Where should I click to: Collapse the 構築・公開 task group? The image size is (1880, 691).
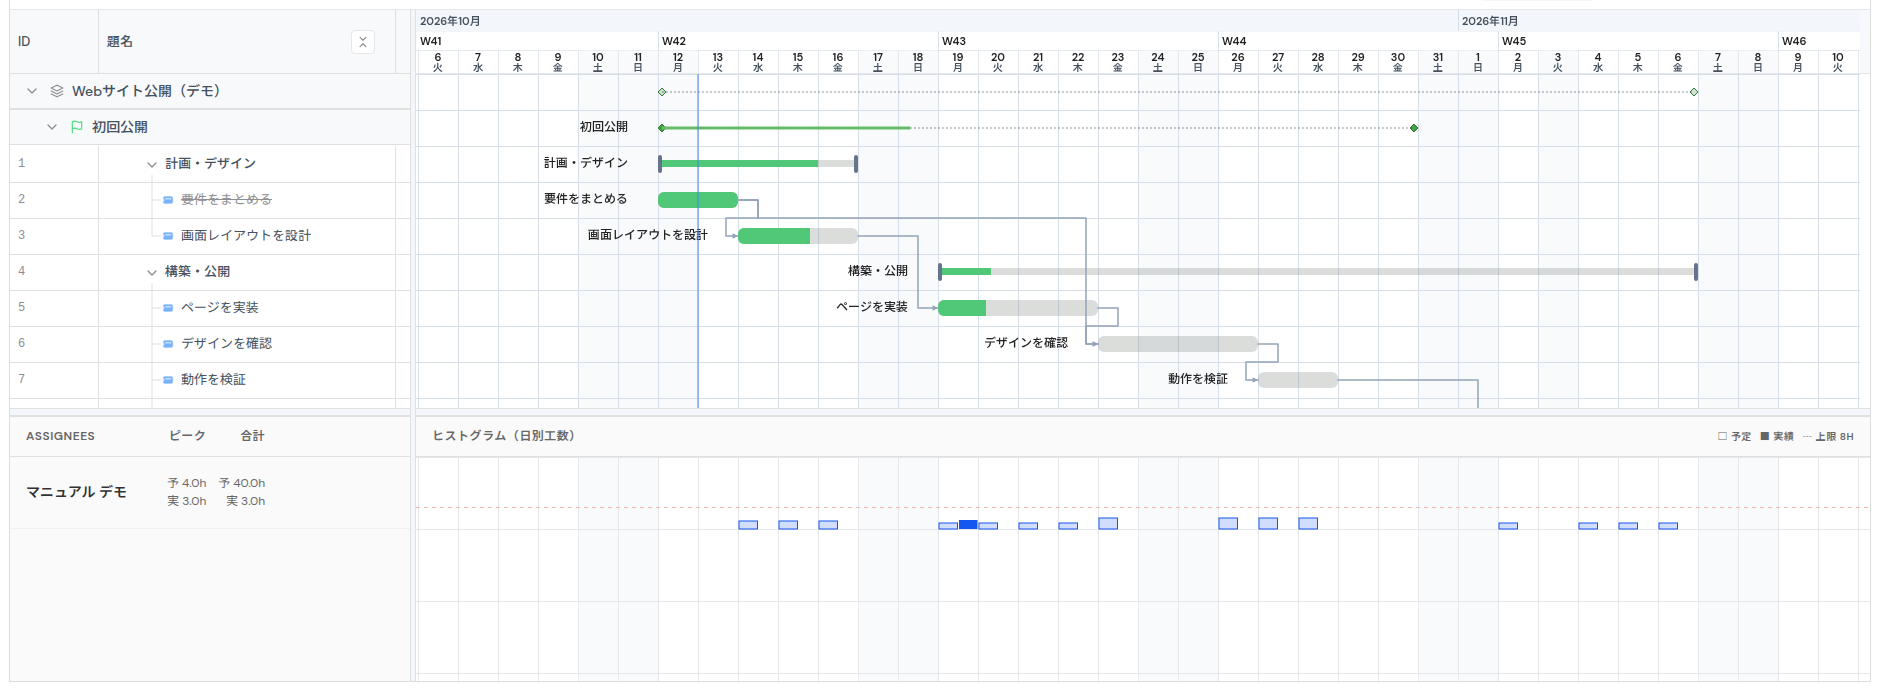pyautogui.click(x=152, y=272)
